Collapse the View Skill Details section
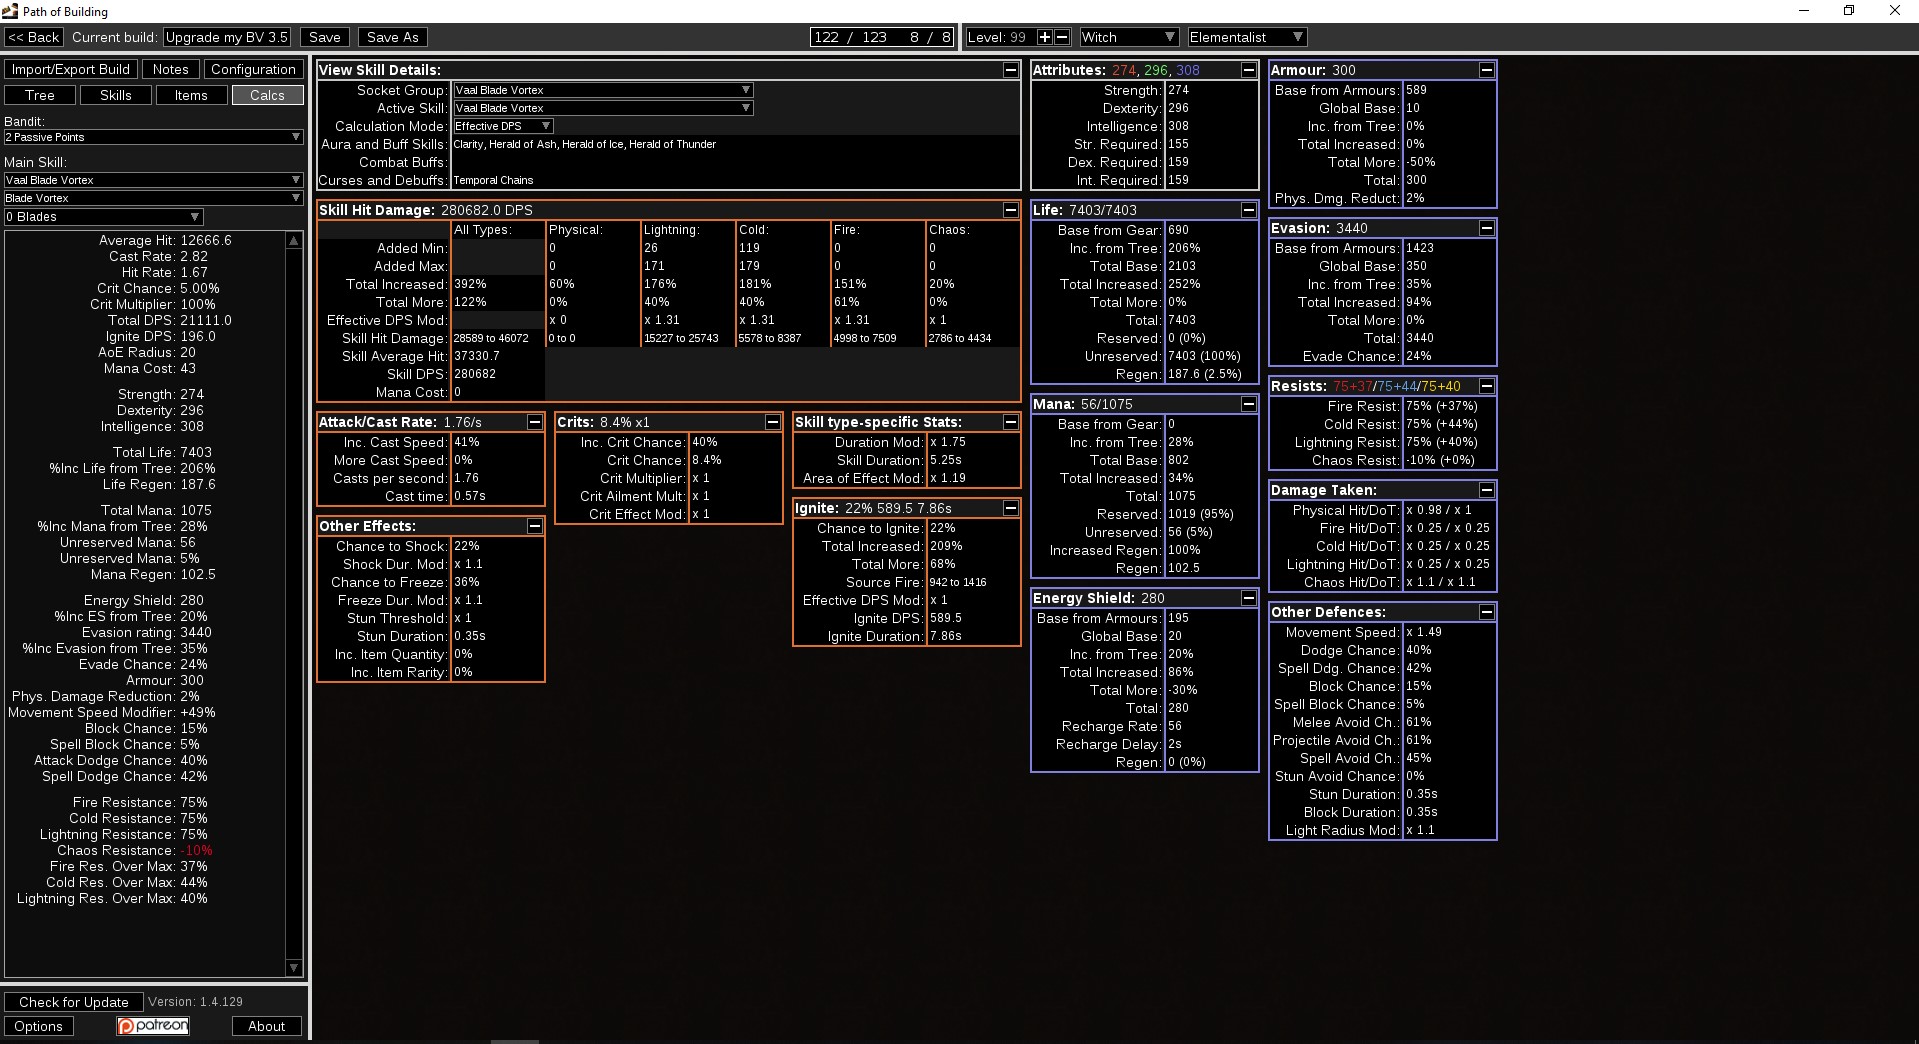The height and width of the screenshot is (1044, 1919). tap(1011, 70)
